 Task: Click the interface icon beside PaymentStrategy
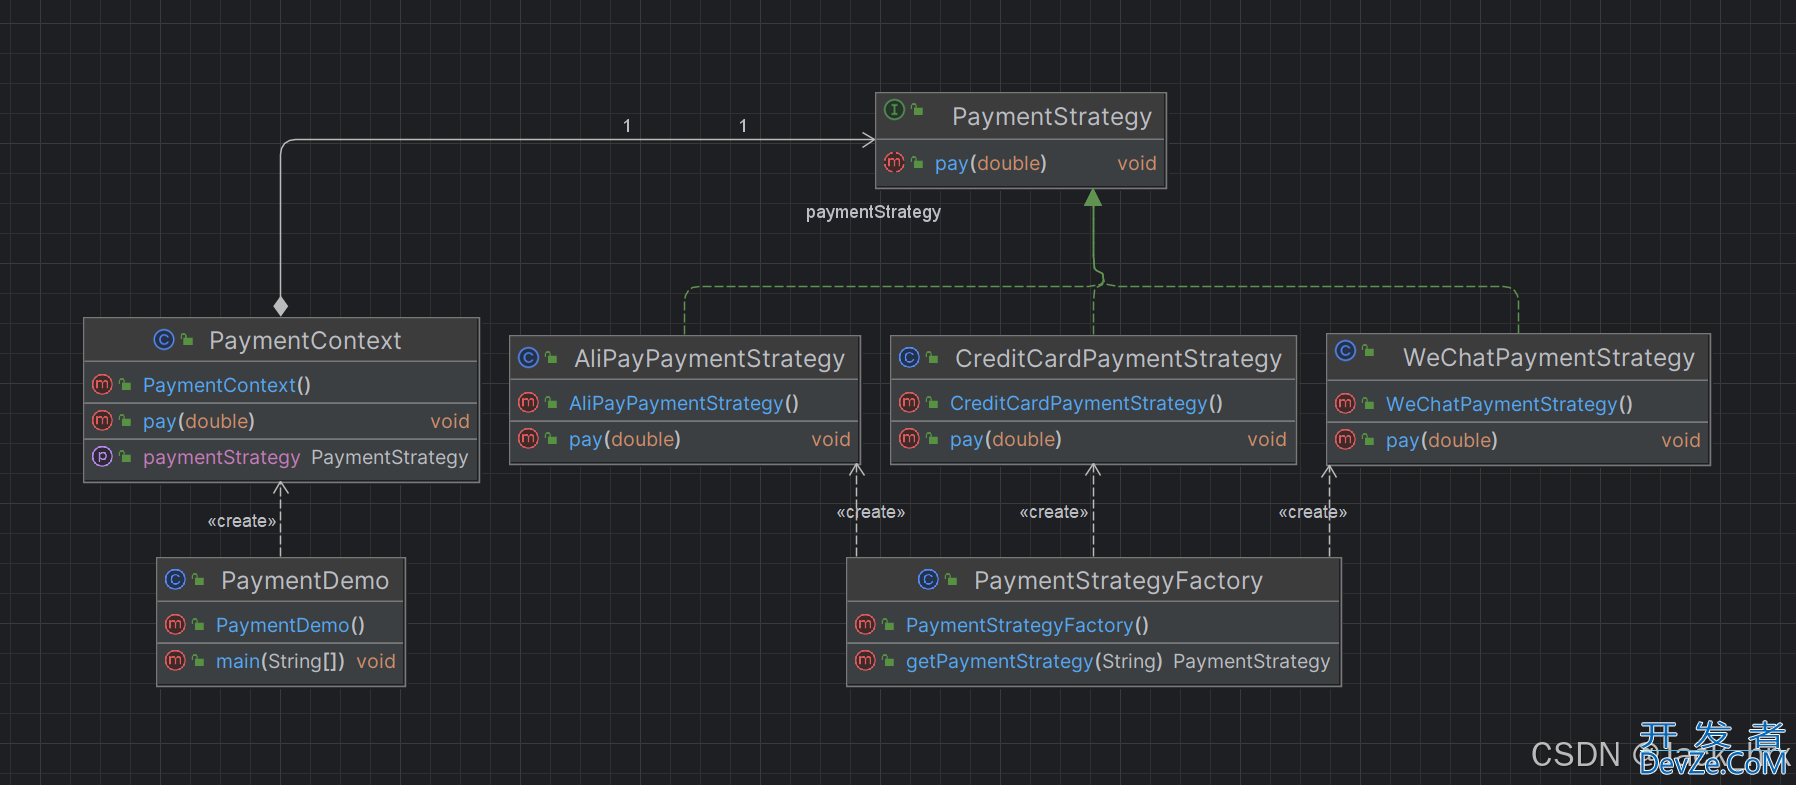pyautogui.click(x=895, y=110)
